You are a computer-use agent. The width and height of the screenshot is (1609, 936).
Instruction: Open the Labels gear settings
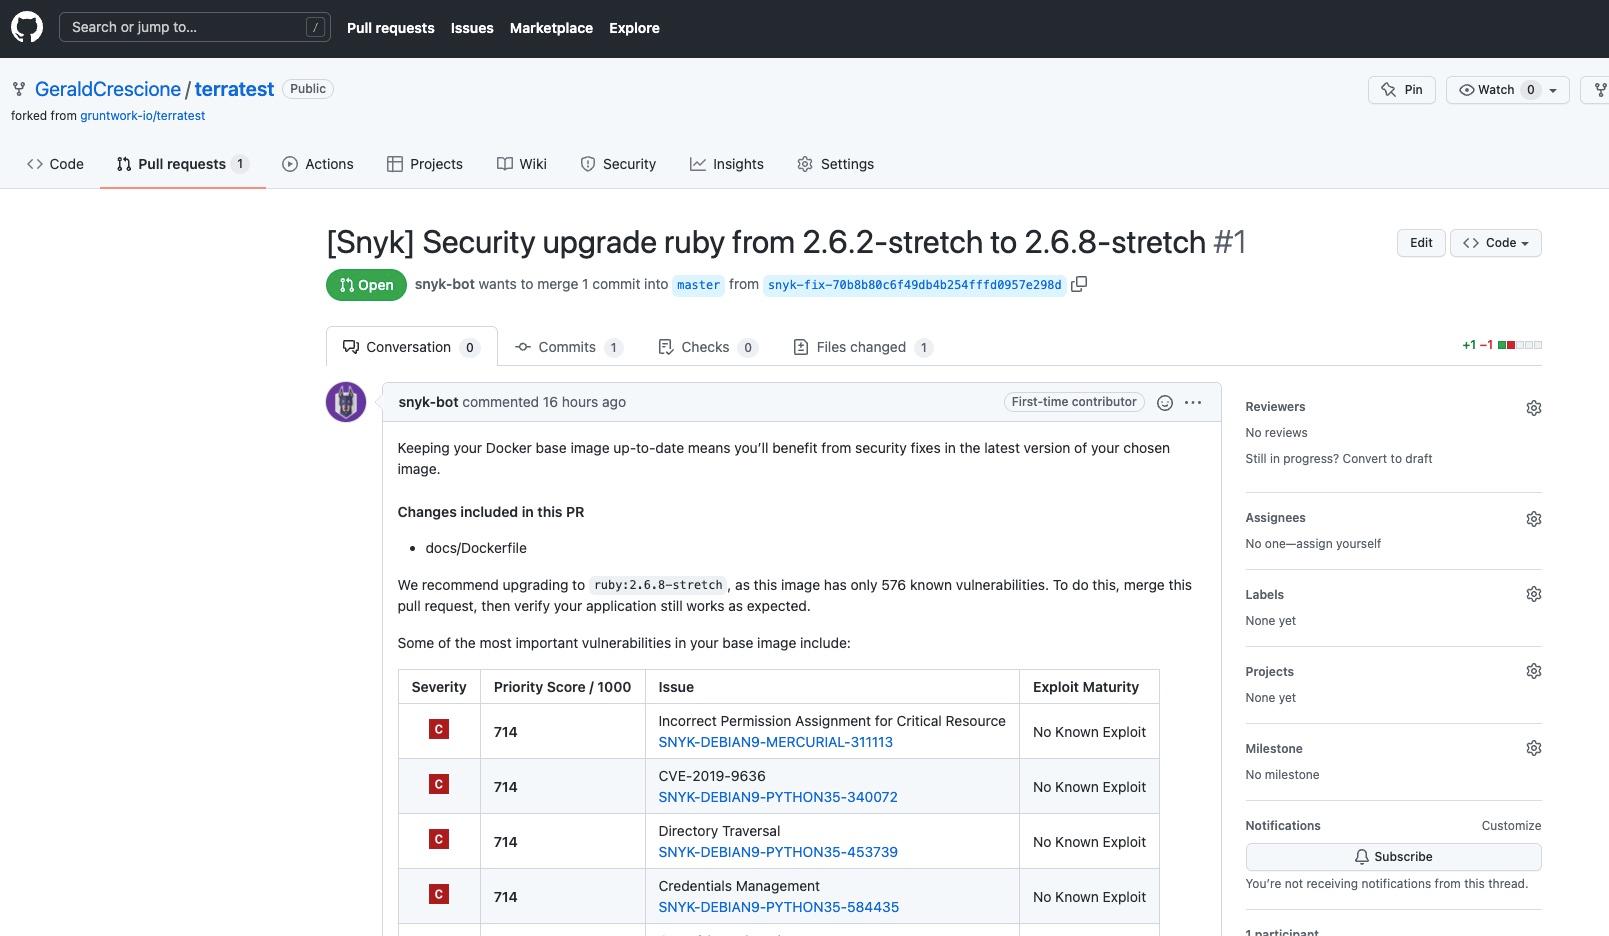click(x=1534, y=594)
